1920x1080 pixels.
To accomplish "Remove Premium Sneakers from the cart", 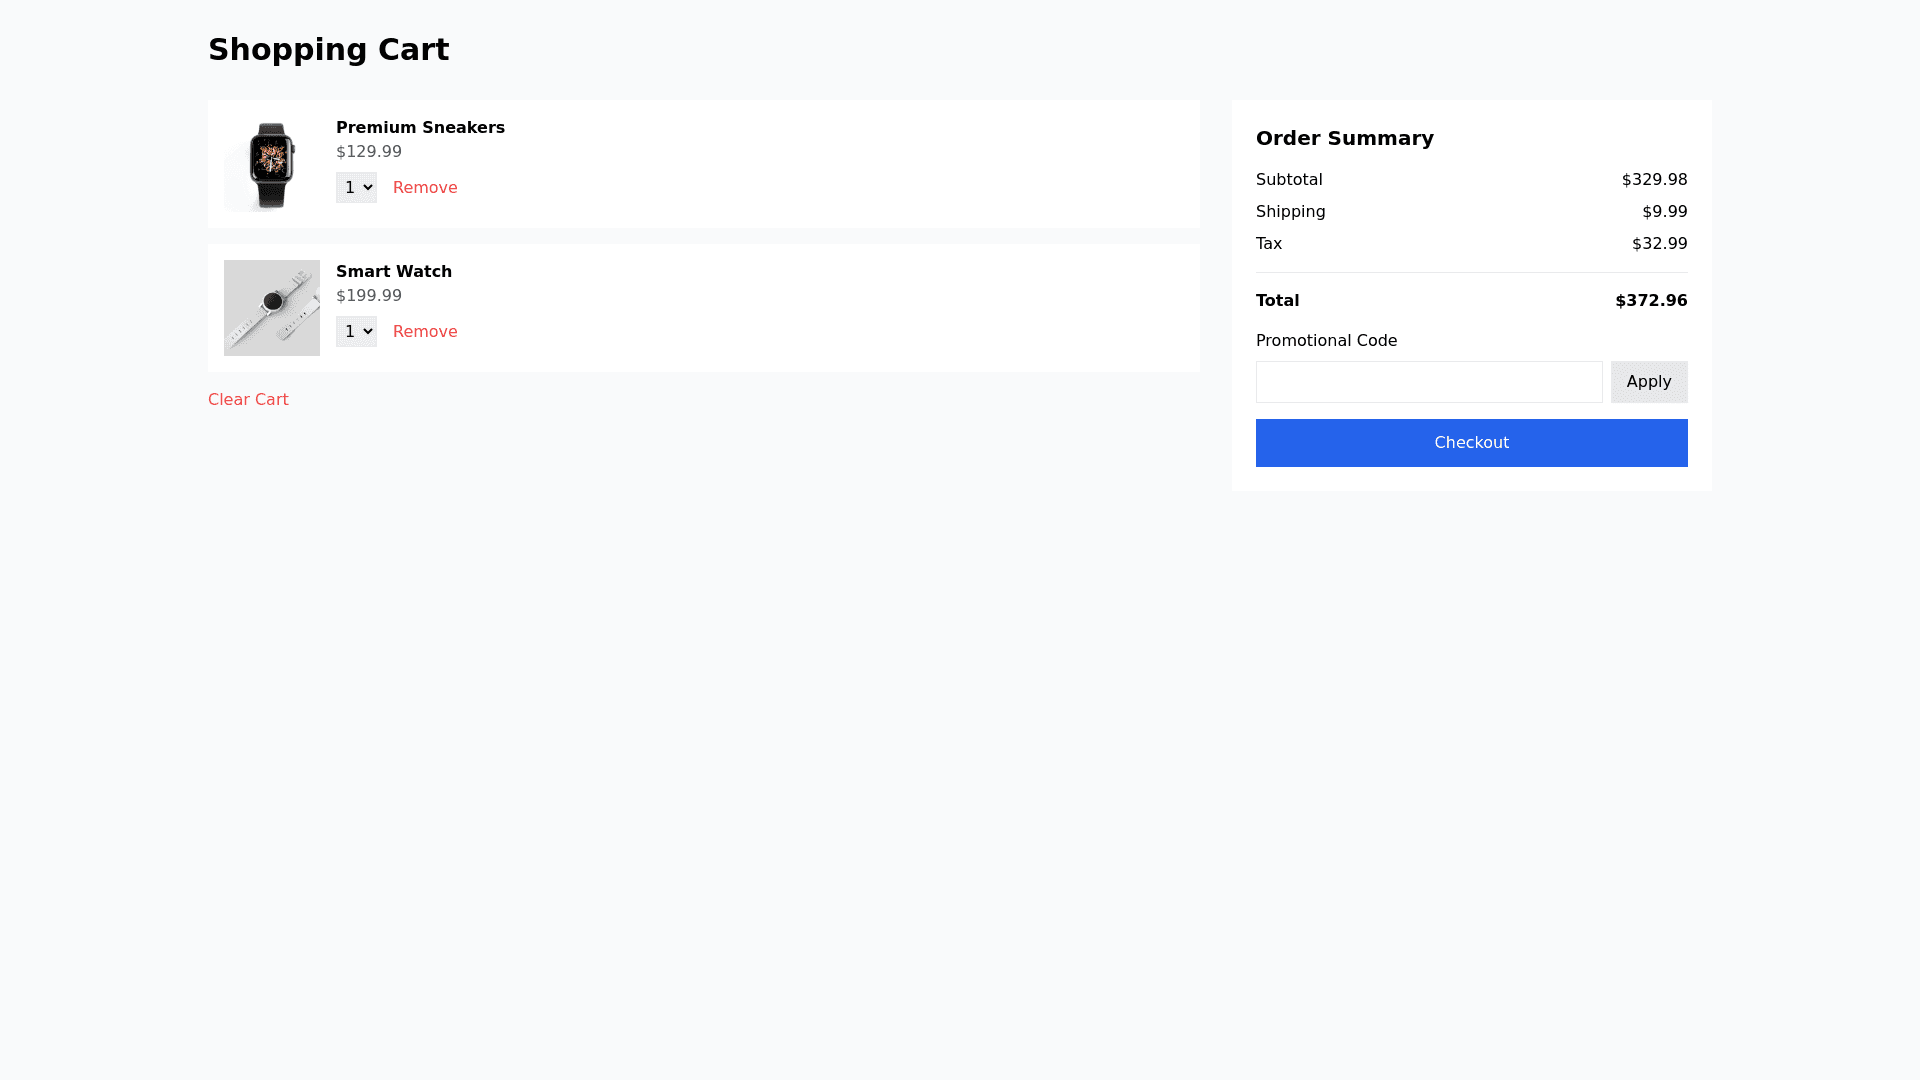I will (425, 188).
